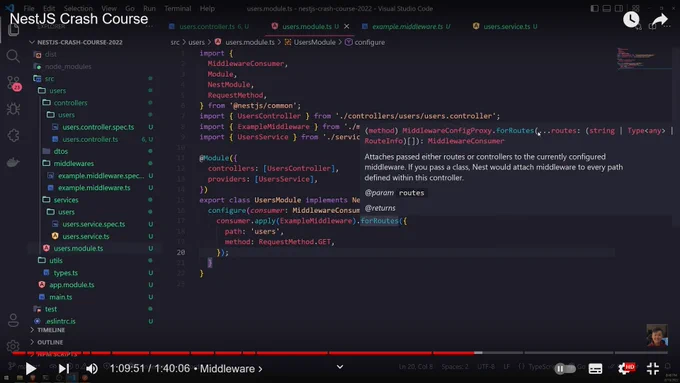
Task: Collapse the controllers folder
Action: (70, 103)
